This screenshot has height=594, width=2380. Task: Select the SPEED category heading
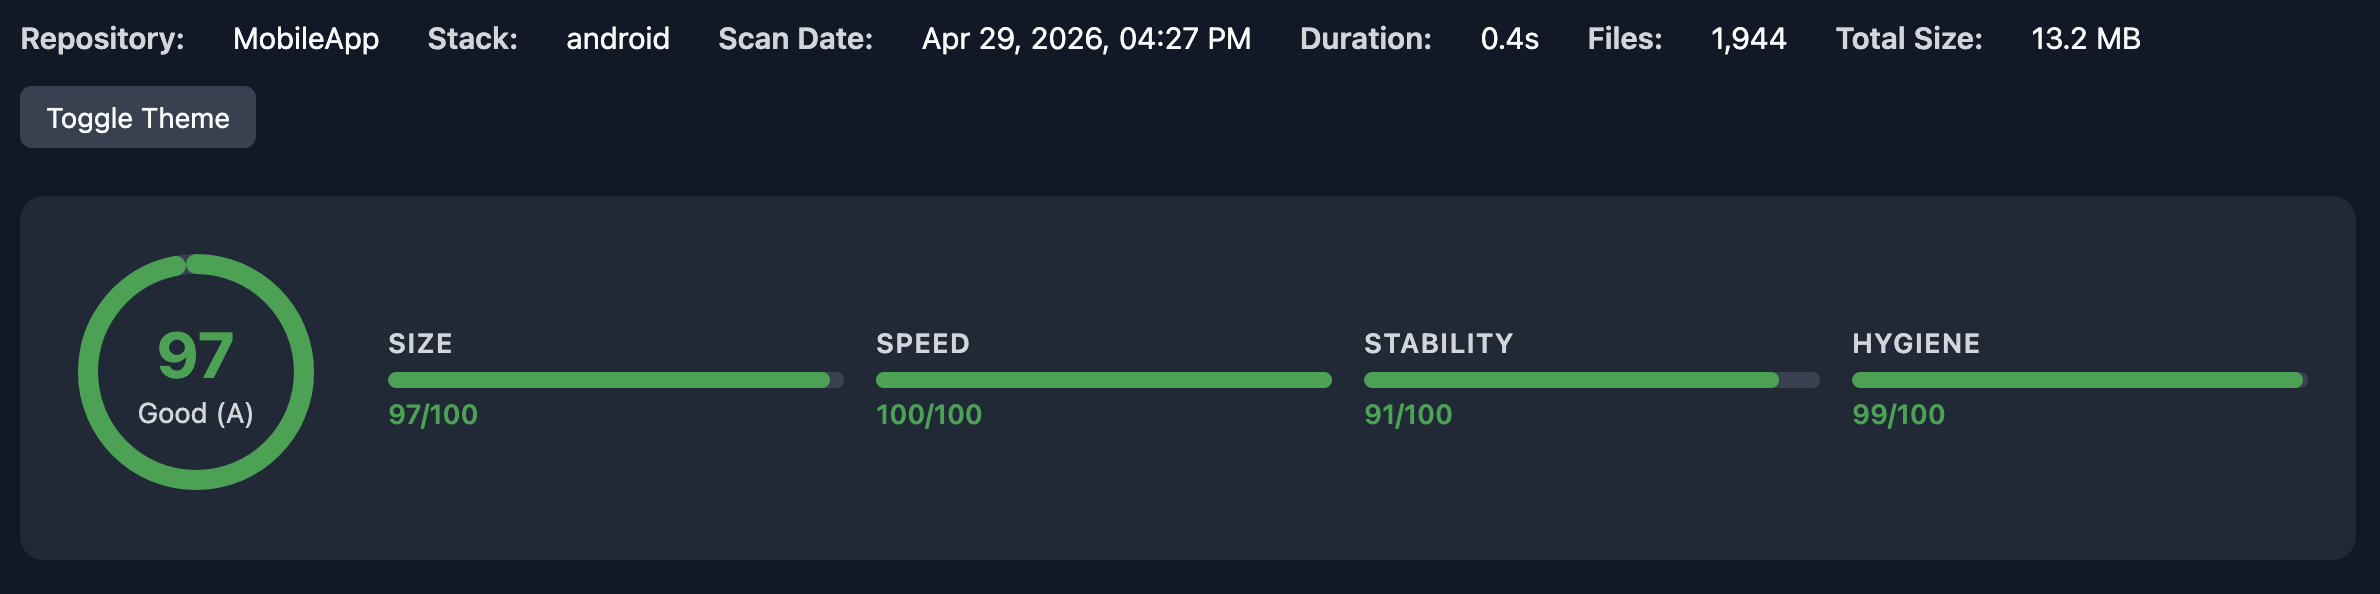923,344
